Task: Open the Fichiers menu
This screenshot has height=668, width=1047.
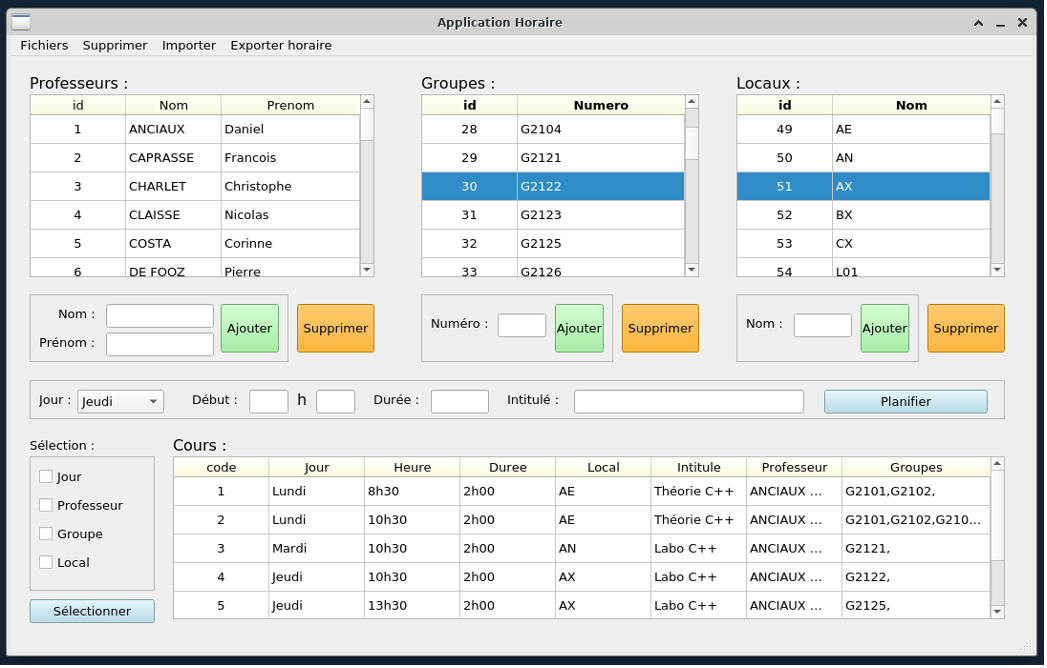Action: [44, 45]
